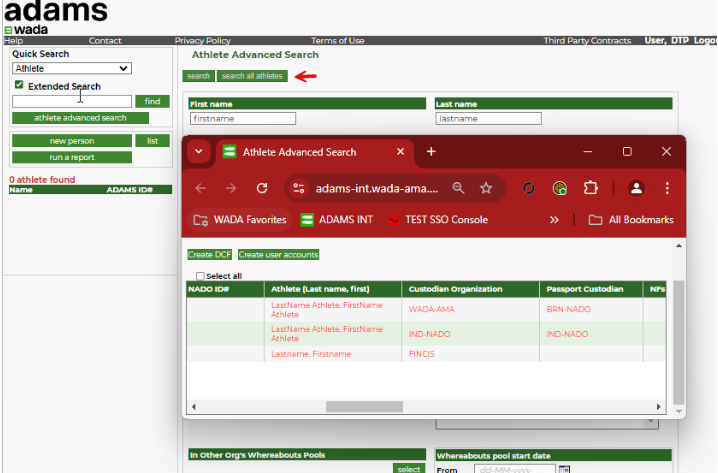Screen dimensions: 718x473
Task: Go back in the browser popup
Action: pyautogui.click(x=201, y=188)
